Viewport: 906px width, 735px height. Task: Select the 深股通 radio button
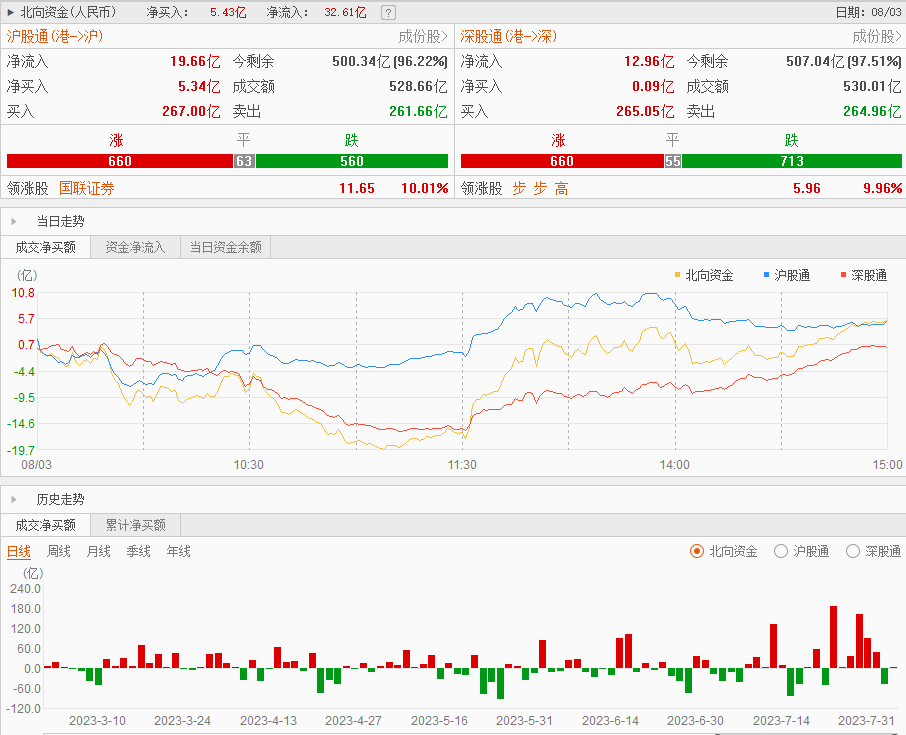pyautogui.click(x=853, y=551)
